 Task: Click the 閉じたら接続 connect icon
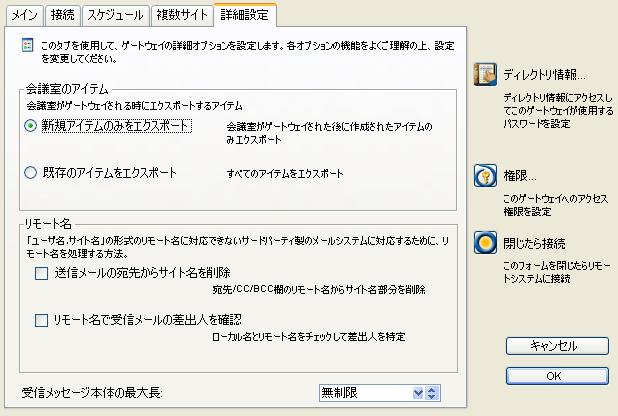(485, 243)
